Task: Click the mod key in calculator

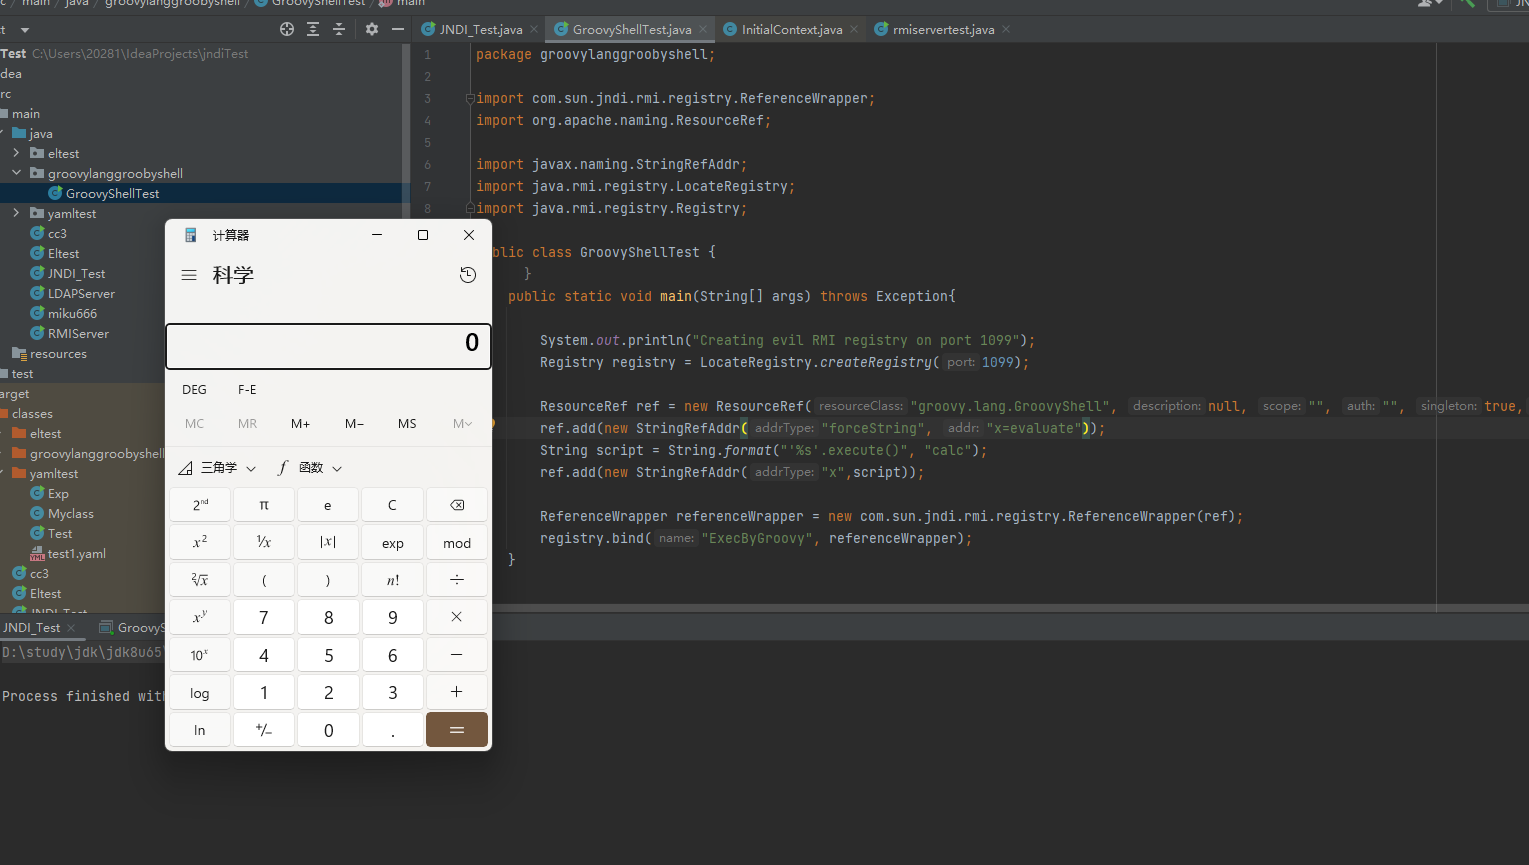Action: coord(457,543)
